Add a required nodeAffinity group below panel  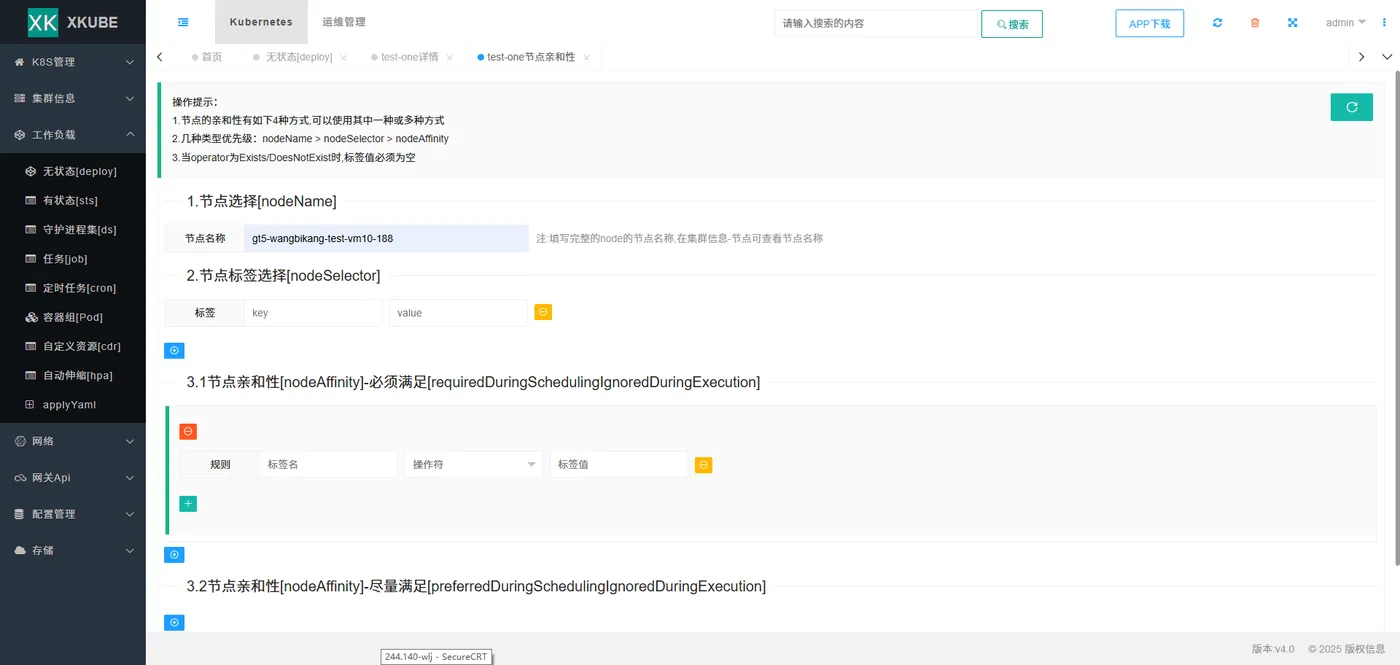[x=174, y=555]
